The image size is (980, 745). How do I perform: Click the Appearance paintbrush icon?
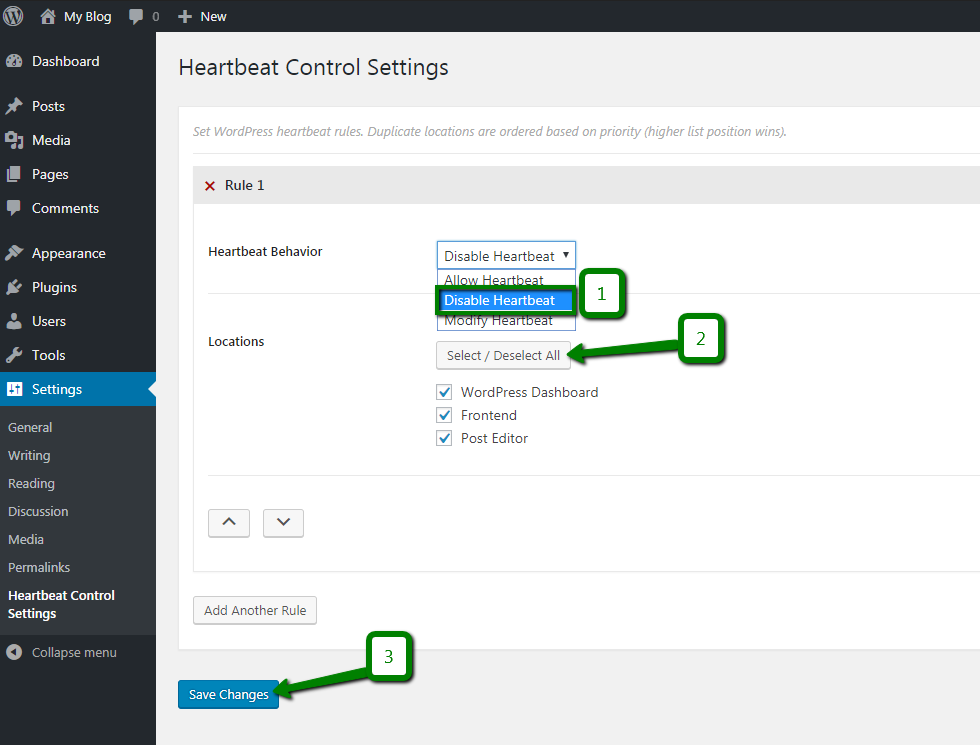tap(14, 253)
